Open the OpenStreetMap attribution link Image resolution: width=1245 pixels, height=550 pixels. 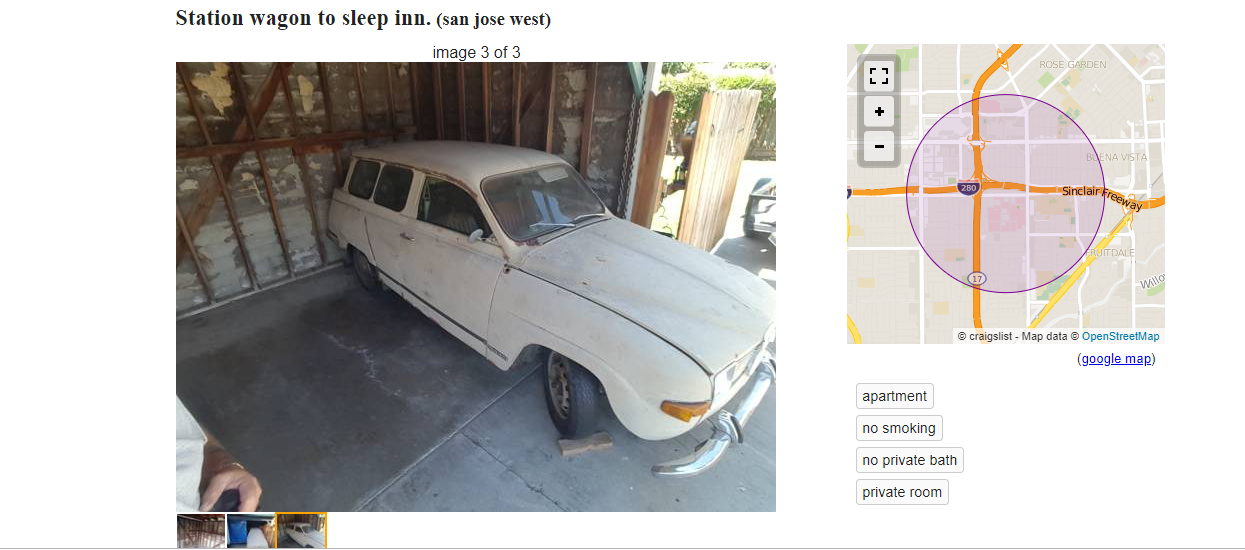click(x=1120, y=337)
